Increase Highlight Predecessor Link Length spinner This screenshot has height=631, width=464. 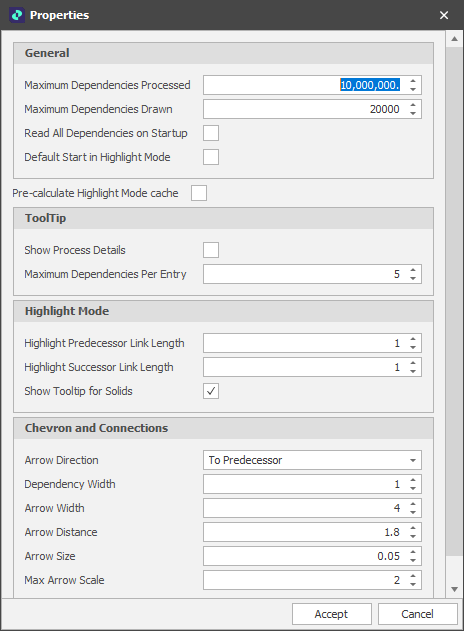(x=413, y=339)
